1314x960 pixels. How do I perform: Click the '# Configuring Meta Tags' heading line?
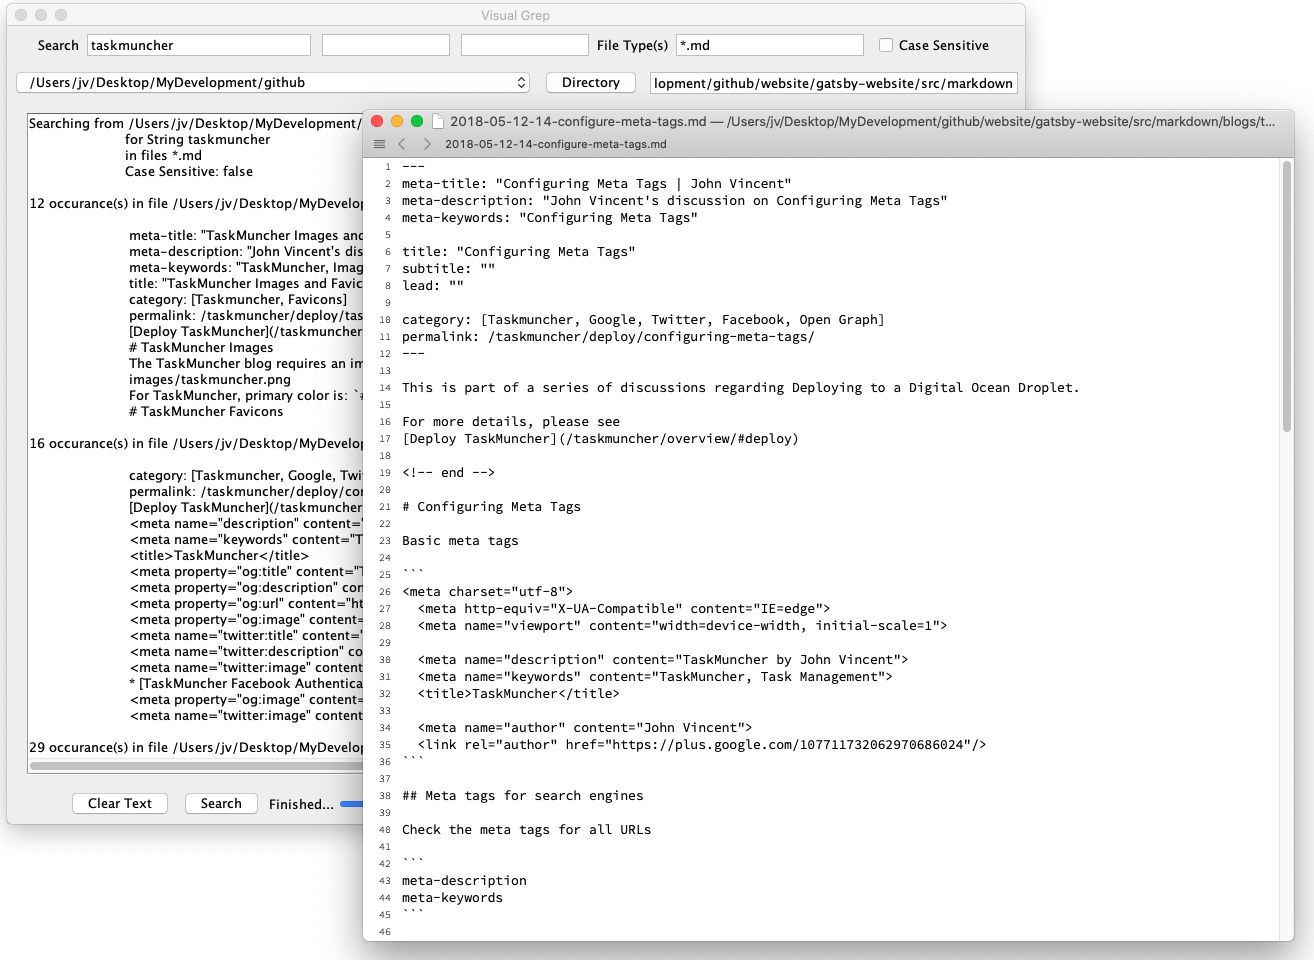(491, 507)
